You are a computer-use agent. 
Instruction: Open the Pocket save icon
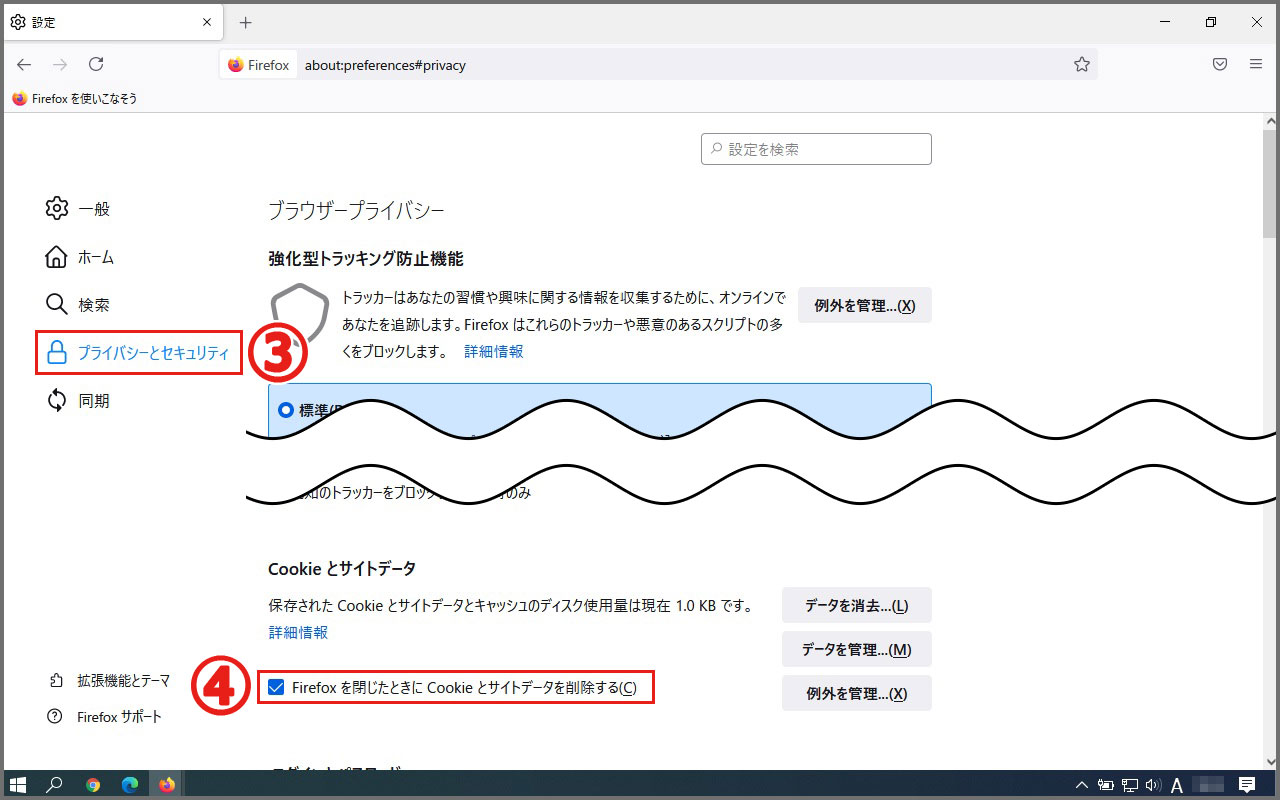click(x=1220, y=64)
